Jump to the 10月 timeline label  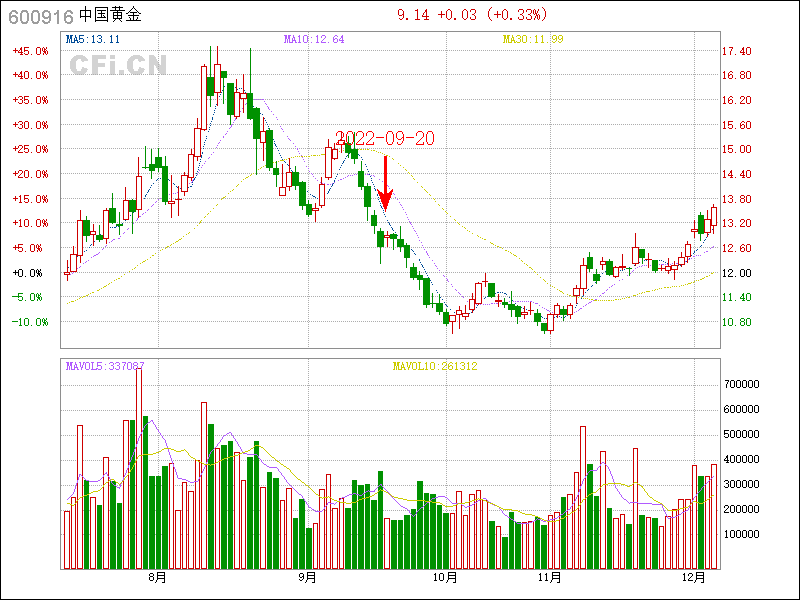446,577
